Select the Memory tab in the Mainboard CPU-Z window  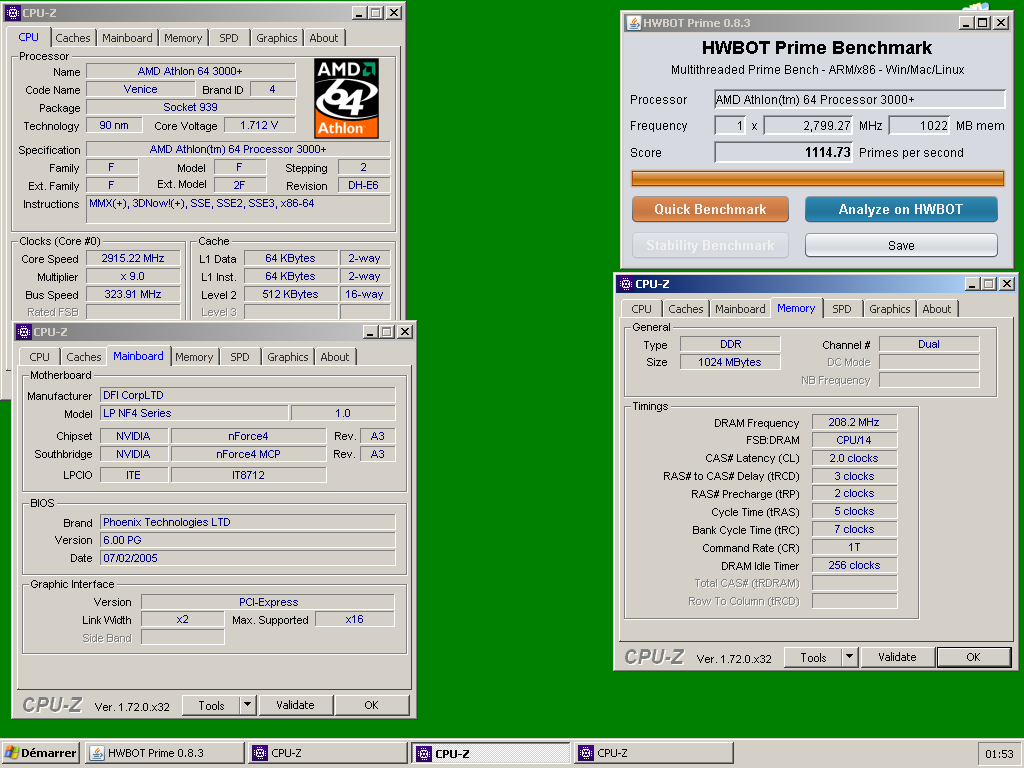pyautogui.click(x=194, y=357)
